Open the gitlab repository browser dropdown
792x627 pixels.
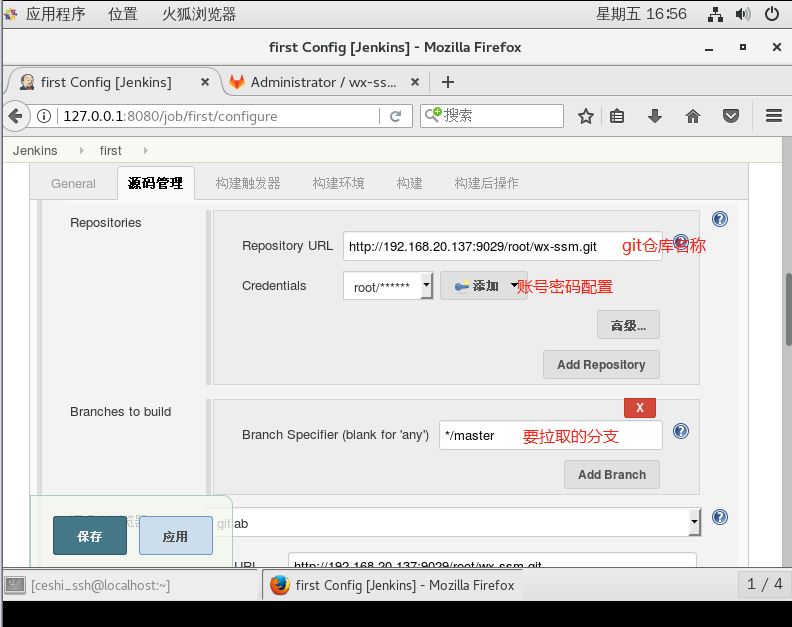[453, 522]
